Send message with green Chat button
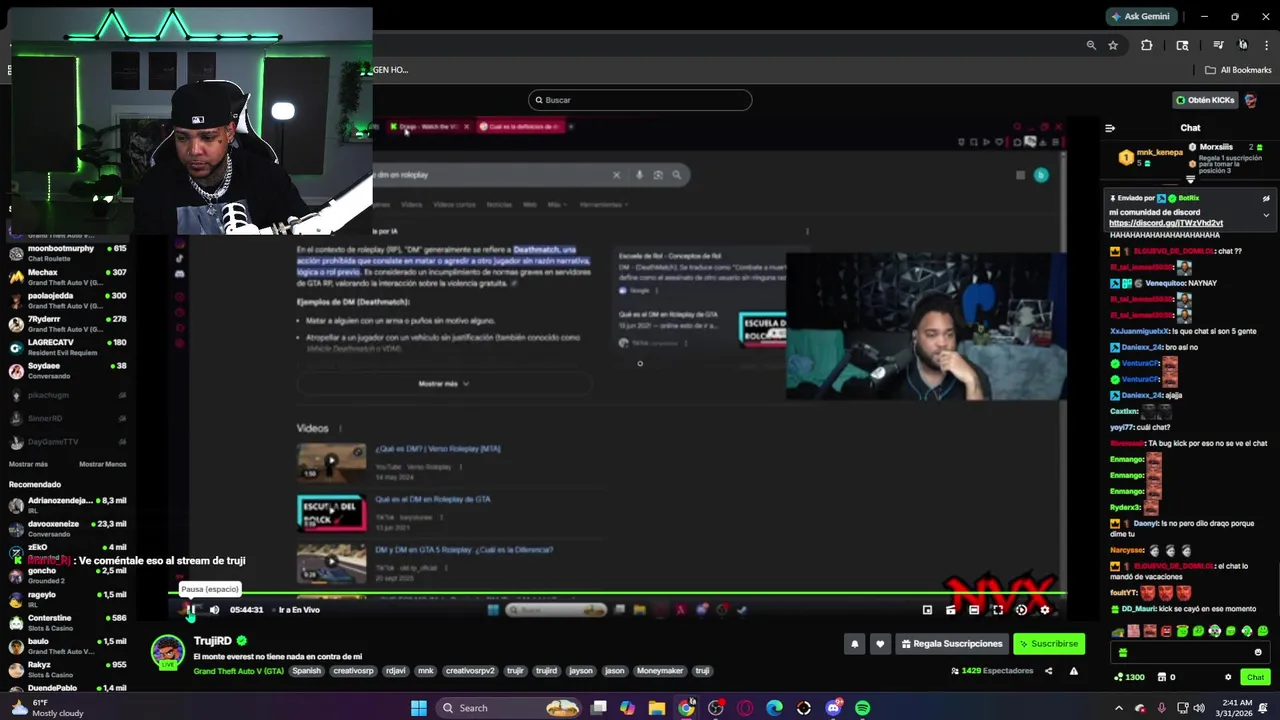 [1255, 677]
